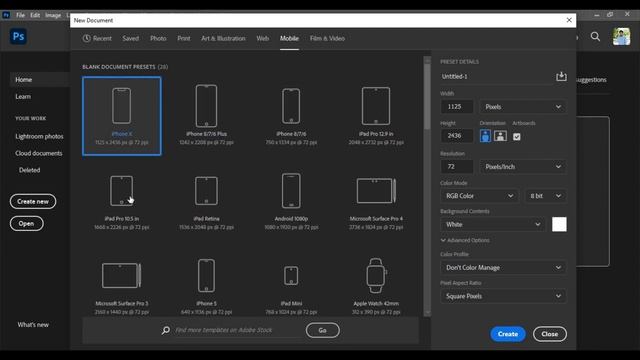640x360 pixels.
Task: Click the Close button
Action: (550, 334)
